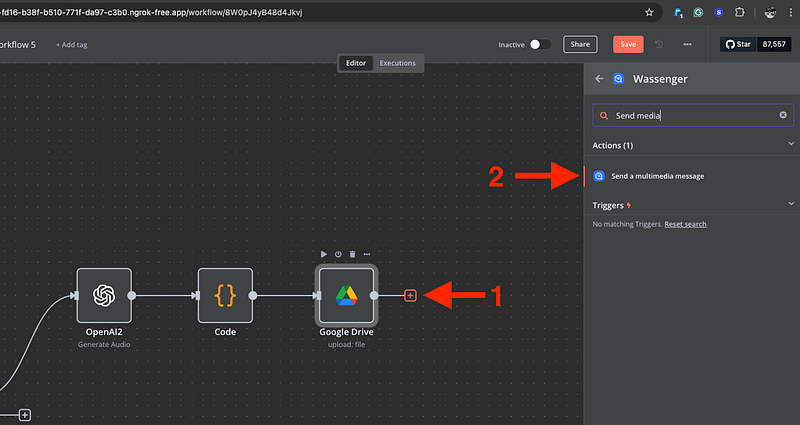The width and height of the screenshot is (800, 425).
Task: Delete Google Drive node with trash icon
Action: [353, 254]
